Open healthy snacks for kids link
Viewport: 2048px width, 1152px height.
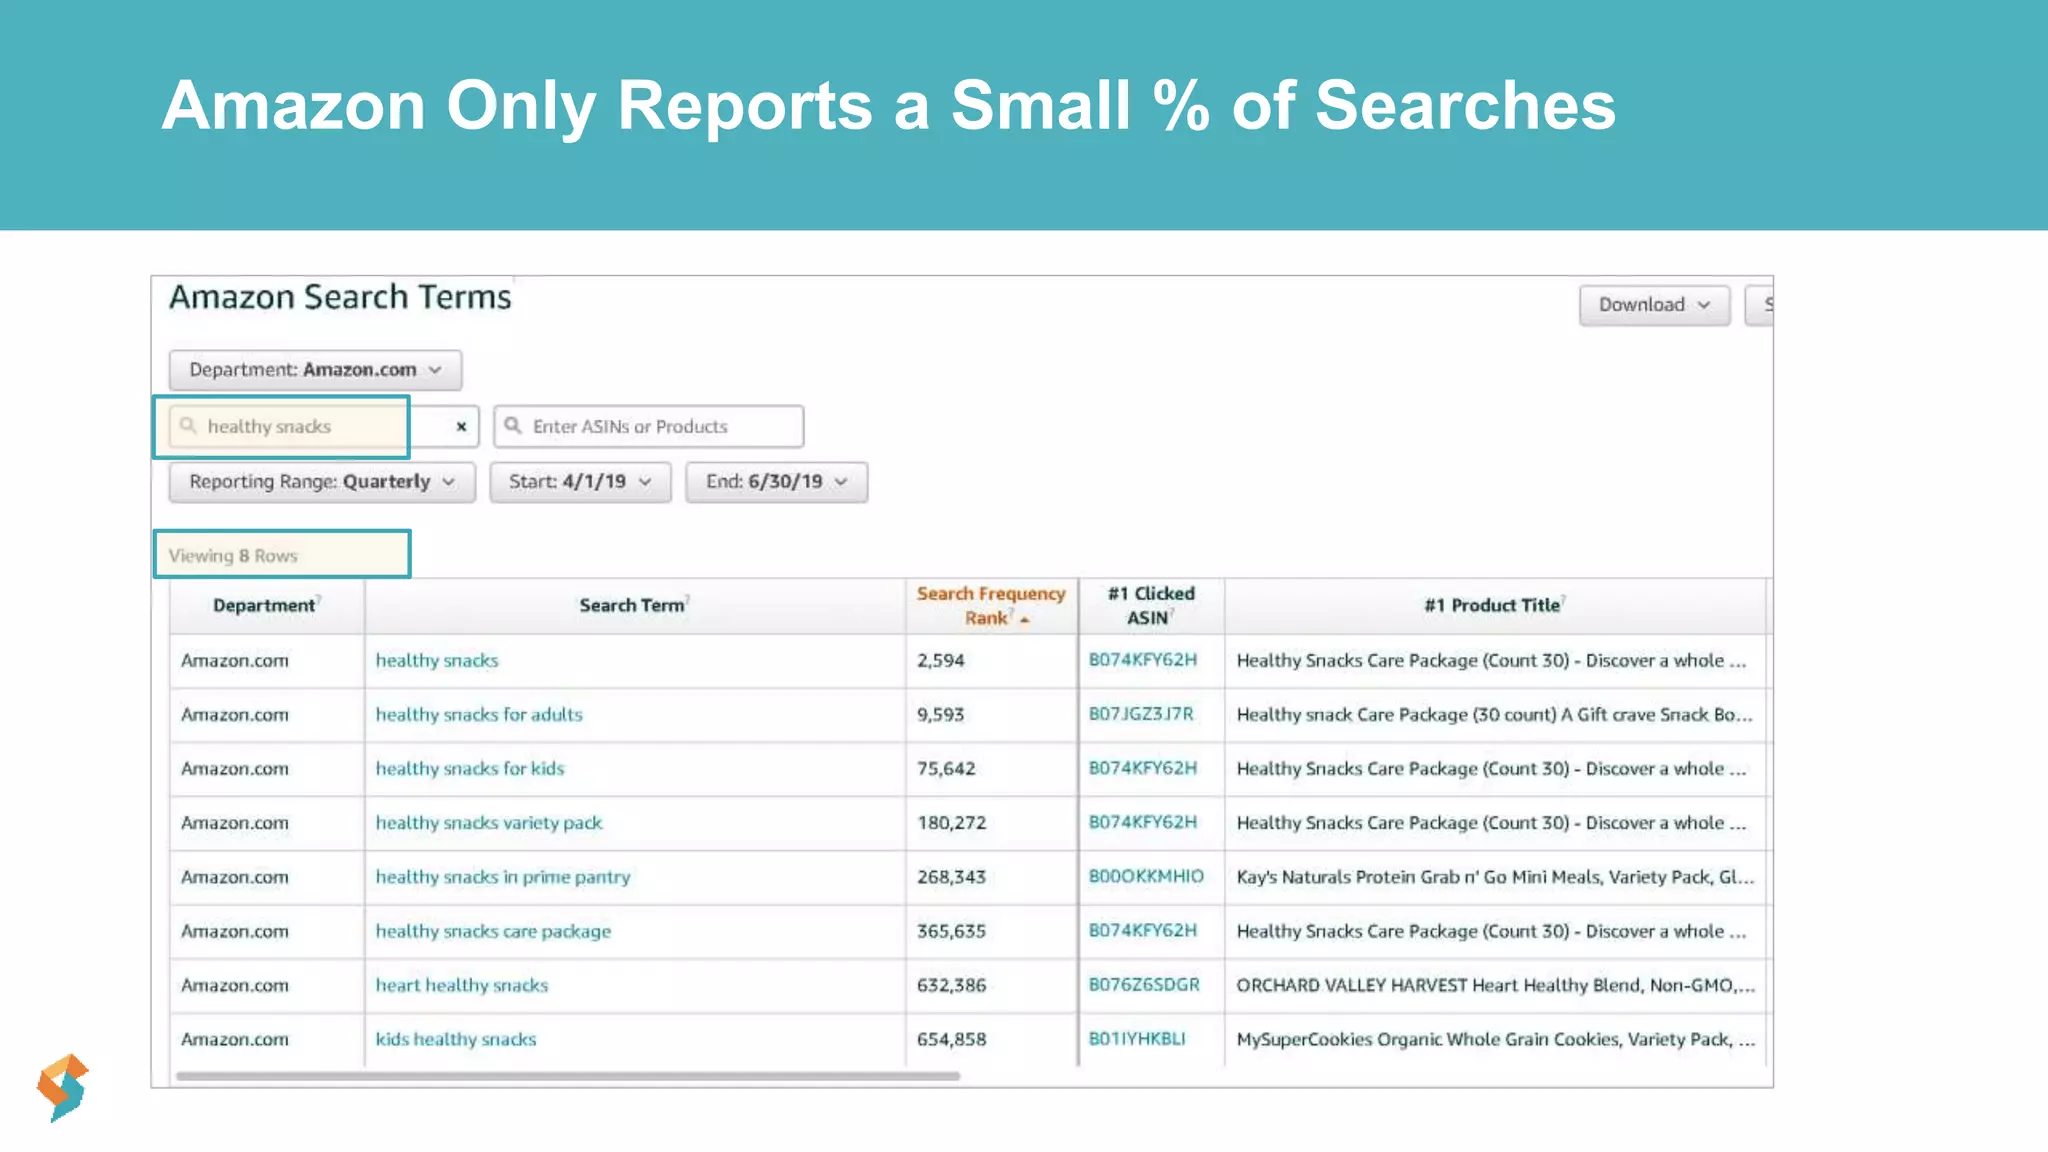pos(470,769)
